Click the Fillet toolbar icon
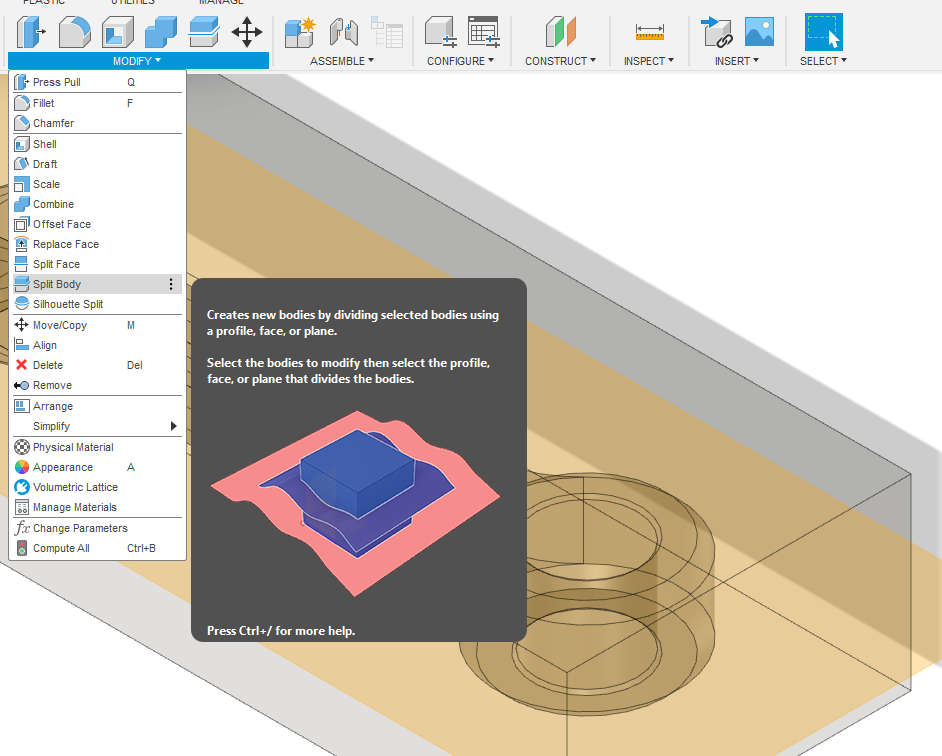The image size is (942, 756). [x=74, y=32]
